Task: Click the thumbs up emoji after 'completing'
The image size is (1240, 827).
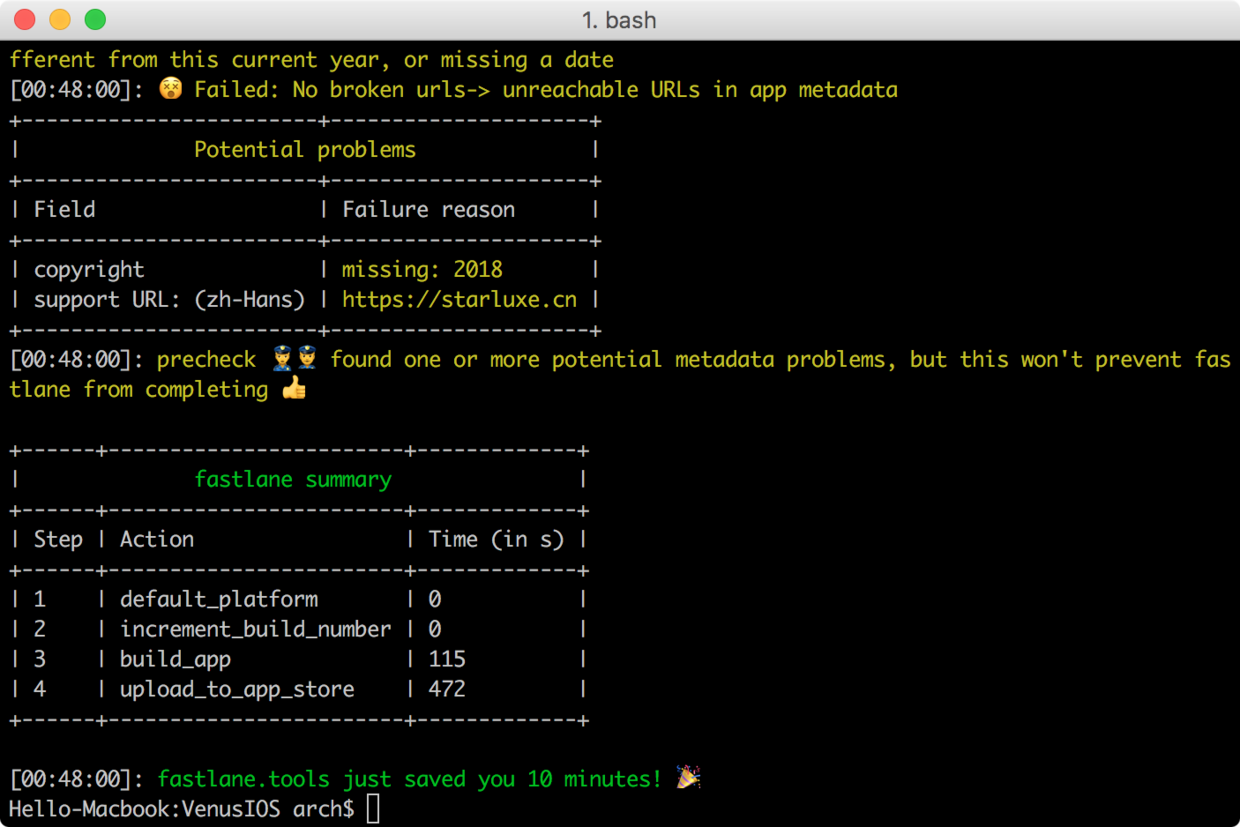Action: [294, 389]
